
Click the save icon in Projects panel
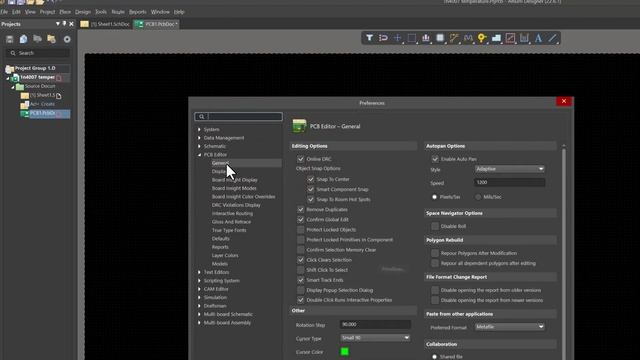pos(10,39)
